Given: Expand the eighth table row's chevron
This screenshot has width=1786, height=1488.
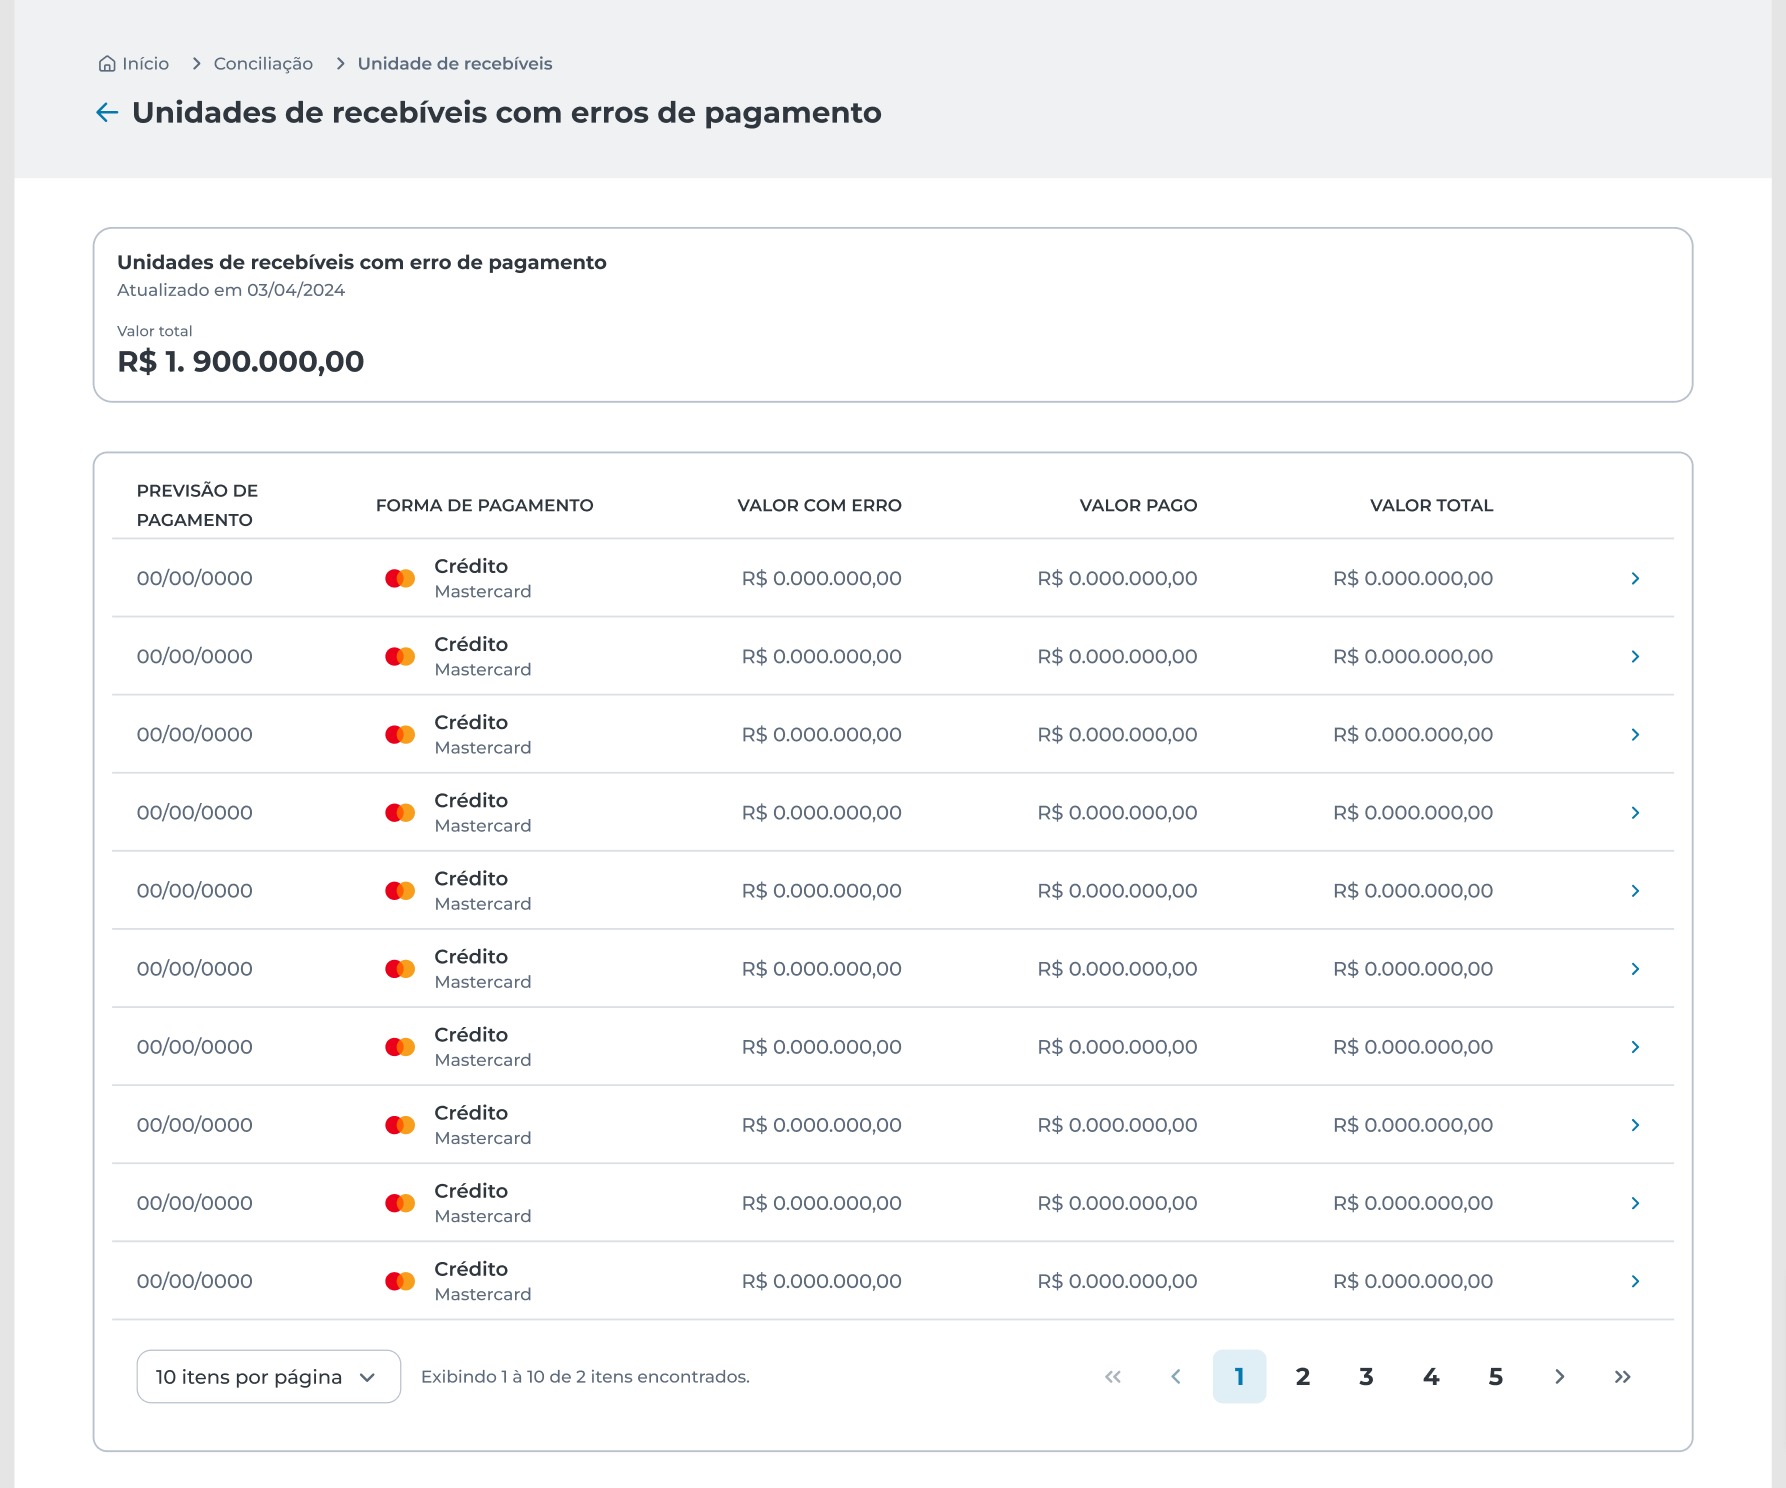Looking at the screenshot, I should point(1636,1125).
